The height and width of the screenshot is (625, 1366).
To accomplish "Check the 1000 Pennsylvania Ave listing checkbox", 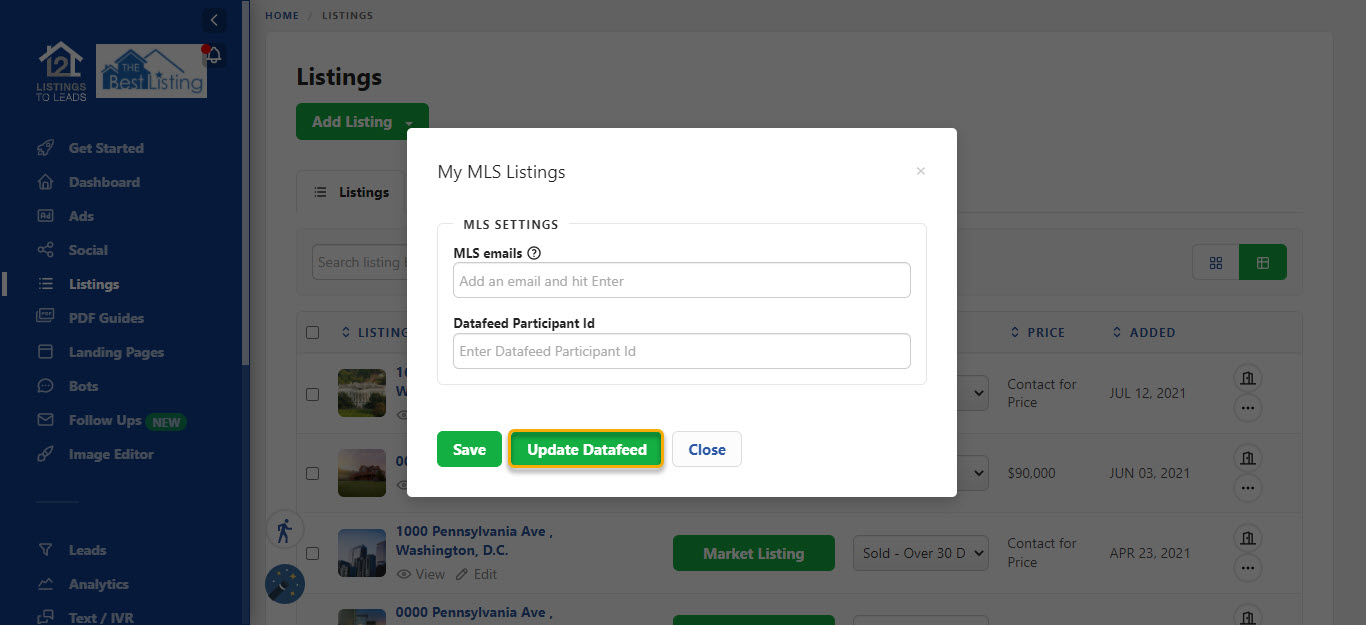I will pos(312,553).
